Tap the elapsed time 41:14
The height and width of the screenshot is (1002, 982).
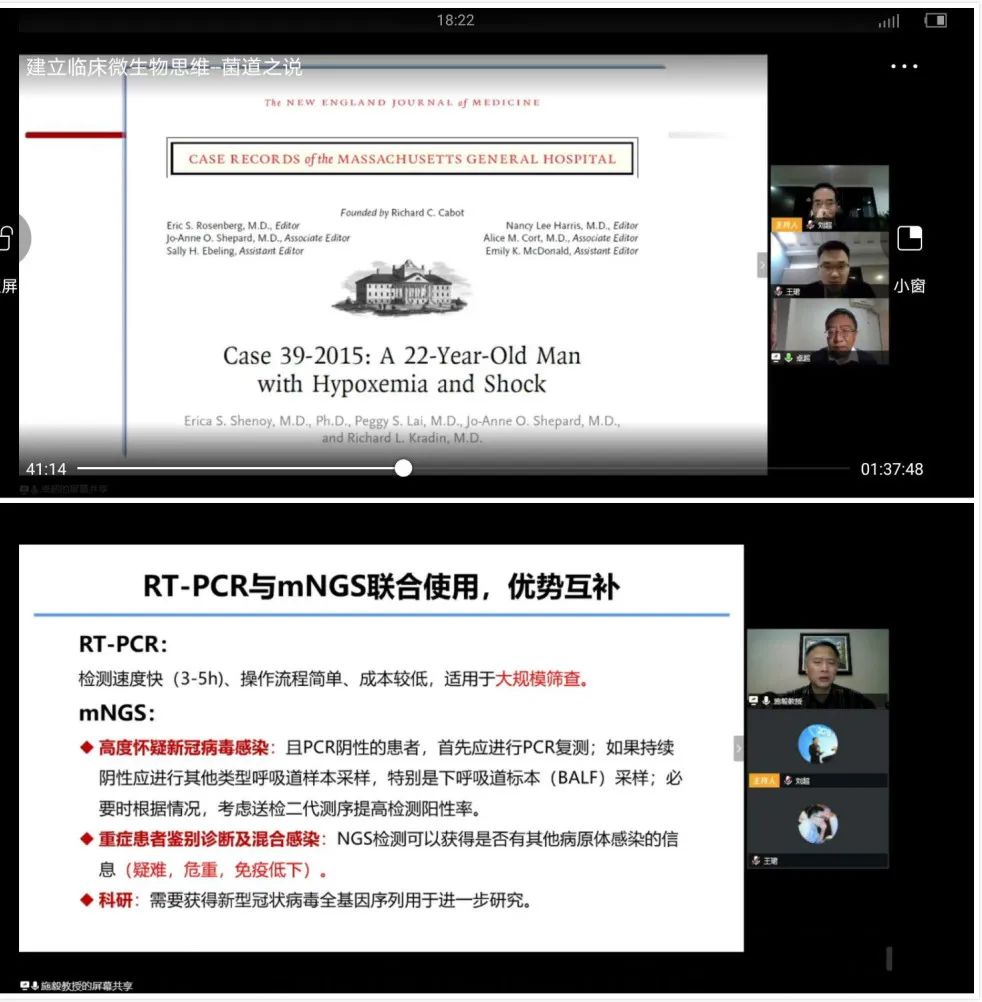pos(46,469)
